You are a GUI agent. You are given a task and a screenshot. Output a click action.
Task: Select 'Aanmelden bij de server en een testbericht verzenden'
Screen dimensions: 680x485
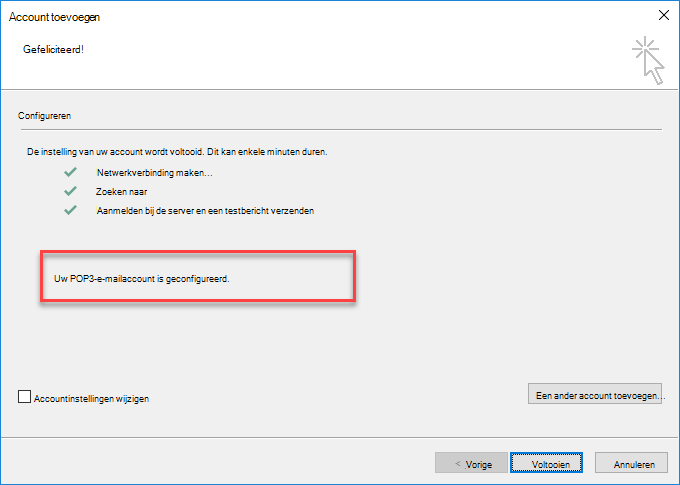205,211
